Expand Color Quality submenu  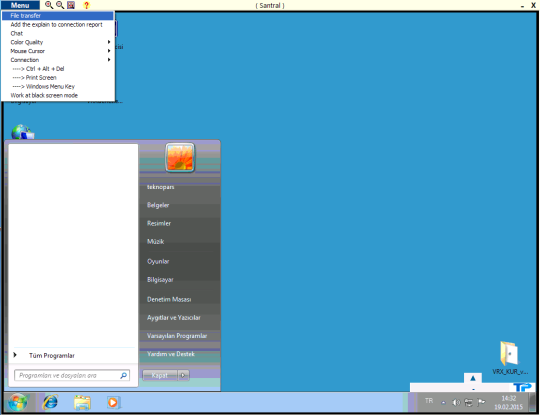pyautogui.click(x=58, y=42)
